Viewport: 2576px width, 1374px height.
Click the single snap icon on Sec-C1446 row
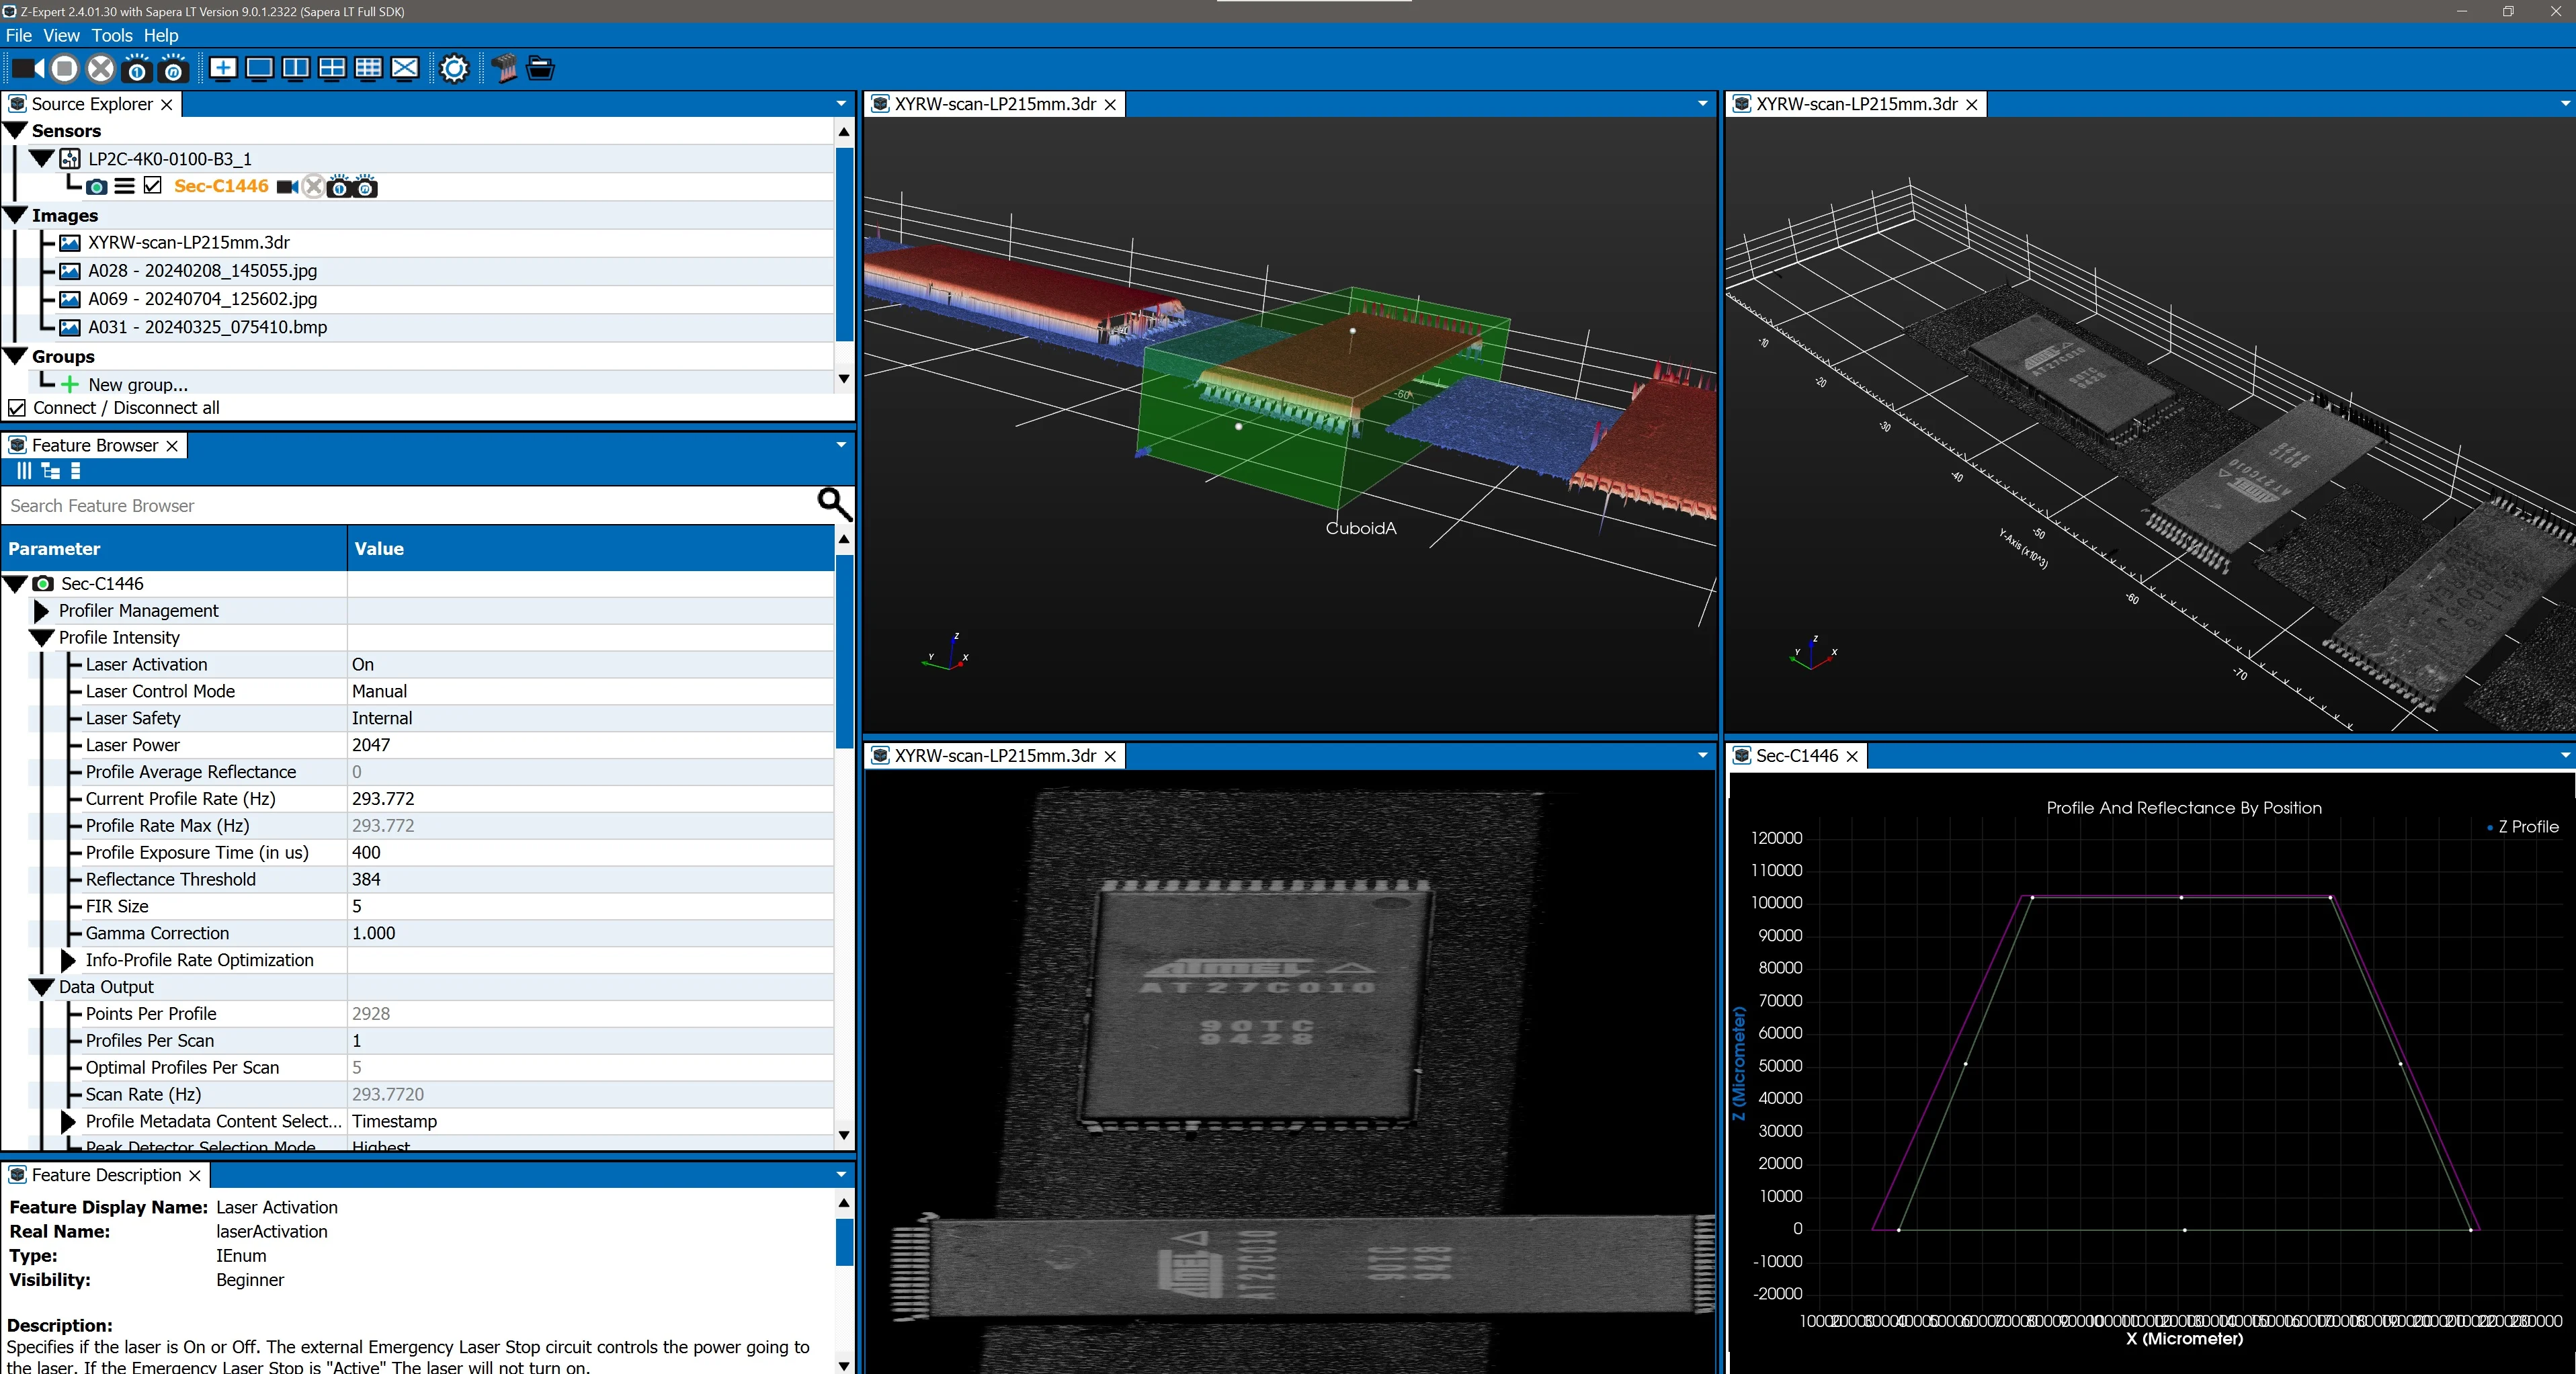(x=339, y=186)
